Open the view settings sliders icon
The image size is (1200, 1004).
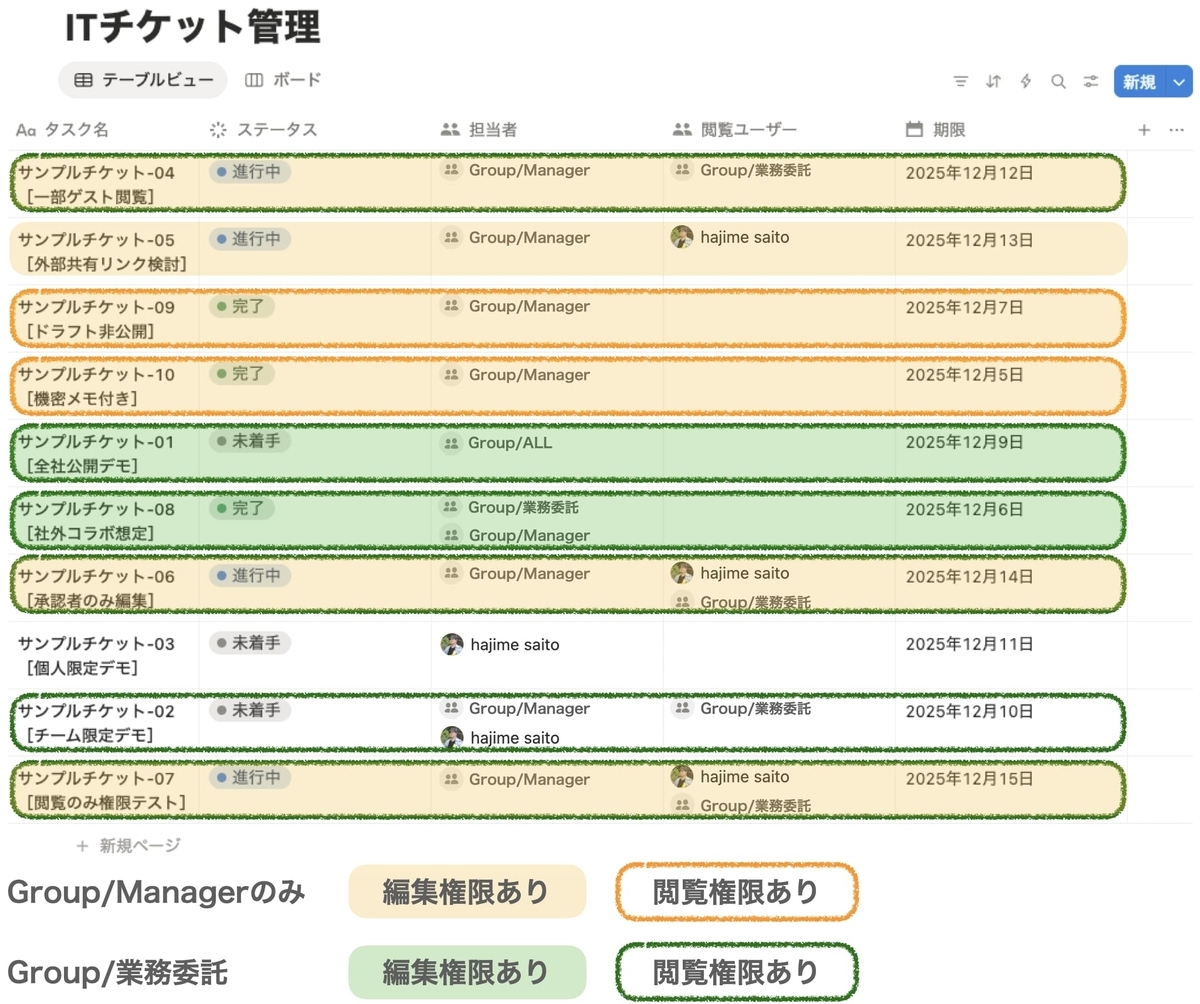(x=1090, y=81)
